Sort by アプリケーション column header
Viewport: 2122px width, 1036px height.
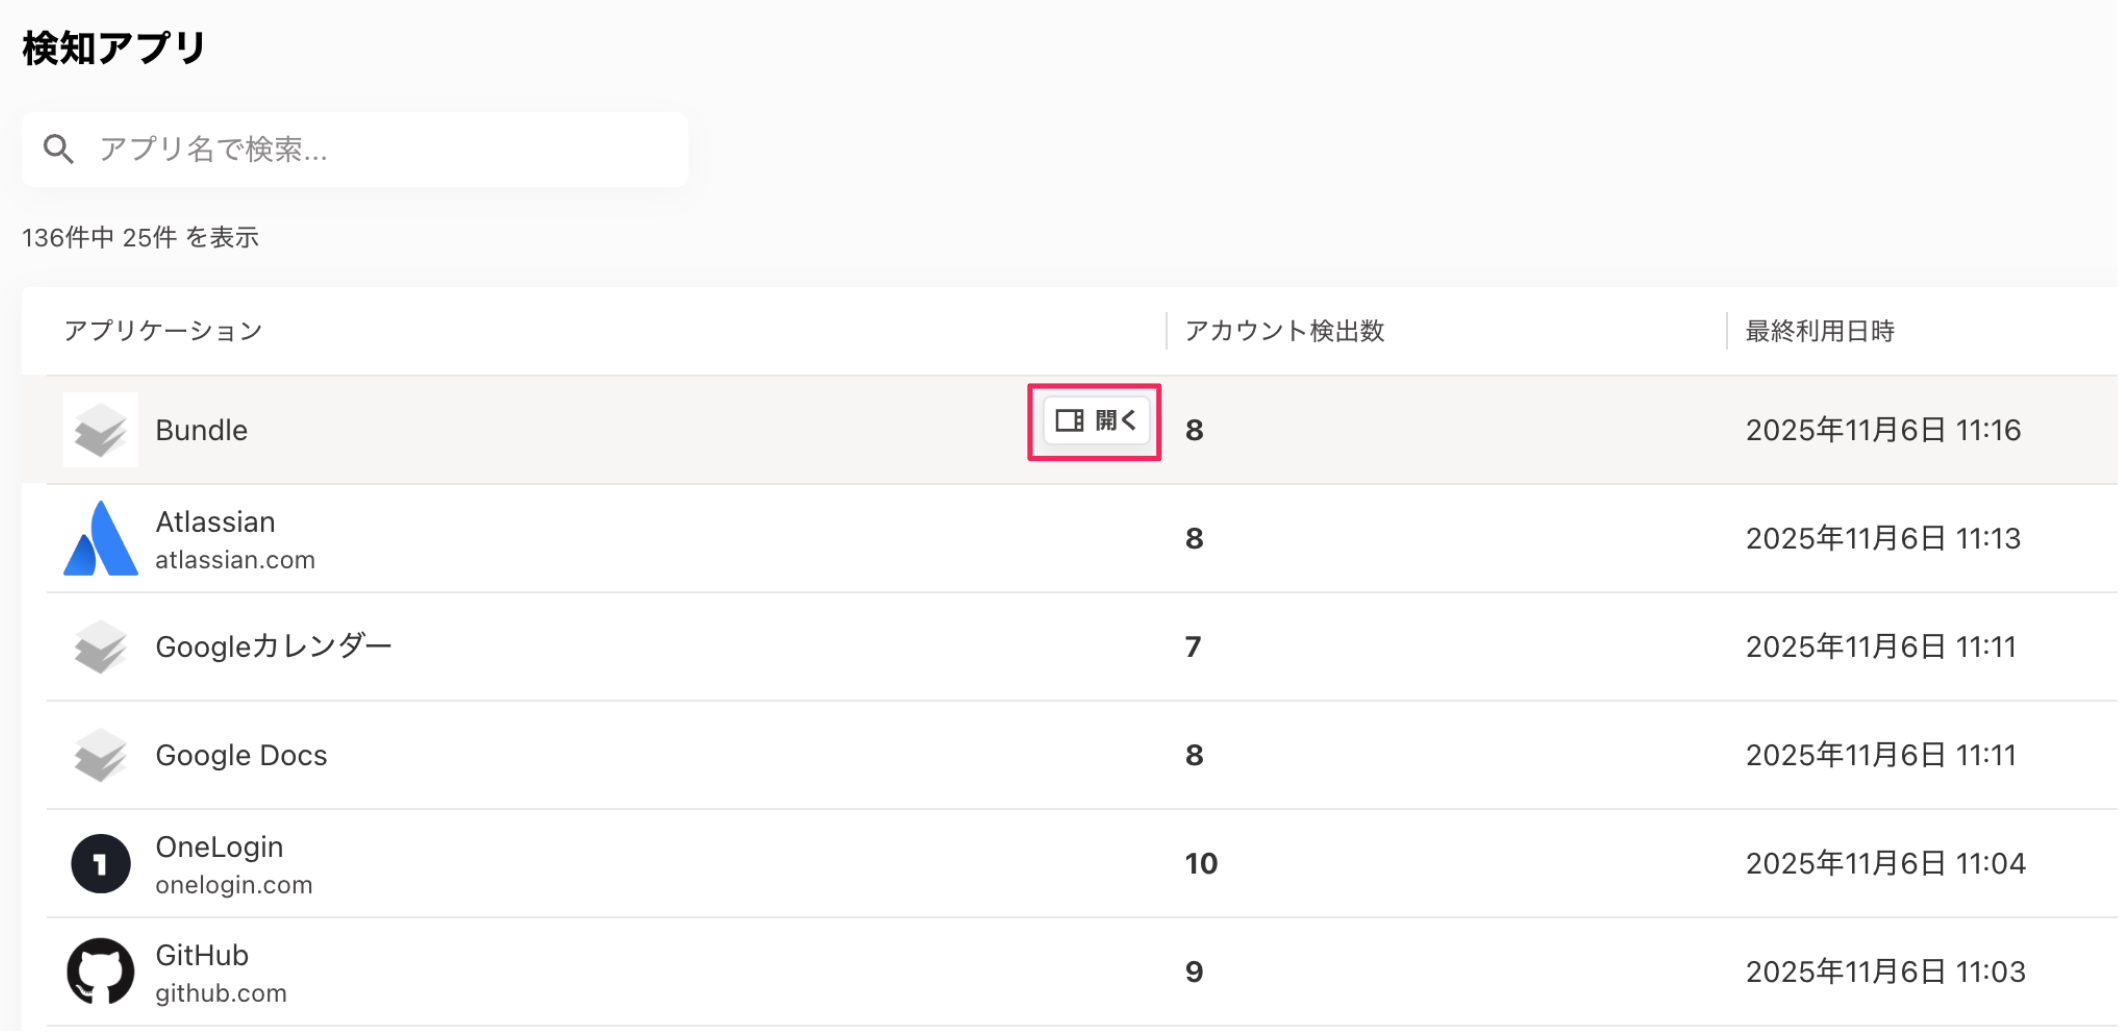(x=163, y=331)
